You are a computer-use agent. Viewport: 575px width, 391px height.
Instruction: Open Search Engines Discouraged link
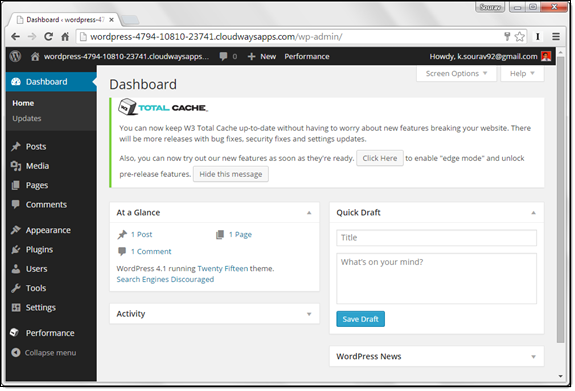click(165, 279)
